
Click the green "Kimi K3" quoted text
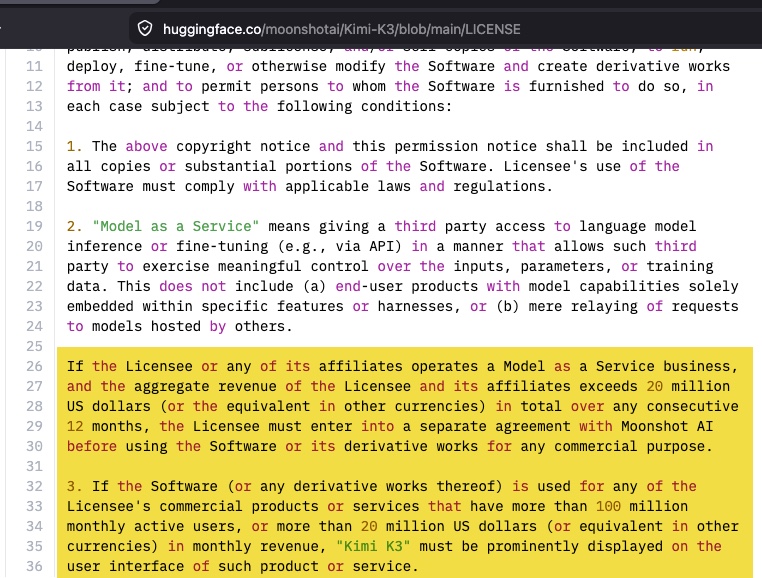point(373,546)
